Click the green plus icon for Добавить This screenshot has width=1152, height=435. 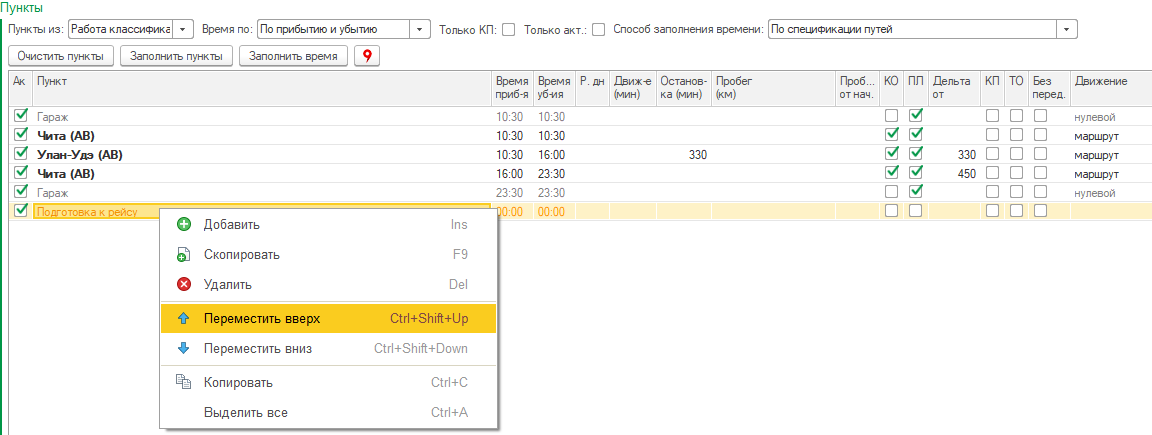pos(183,225)
